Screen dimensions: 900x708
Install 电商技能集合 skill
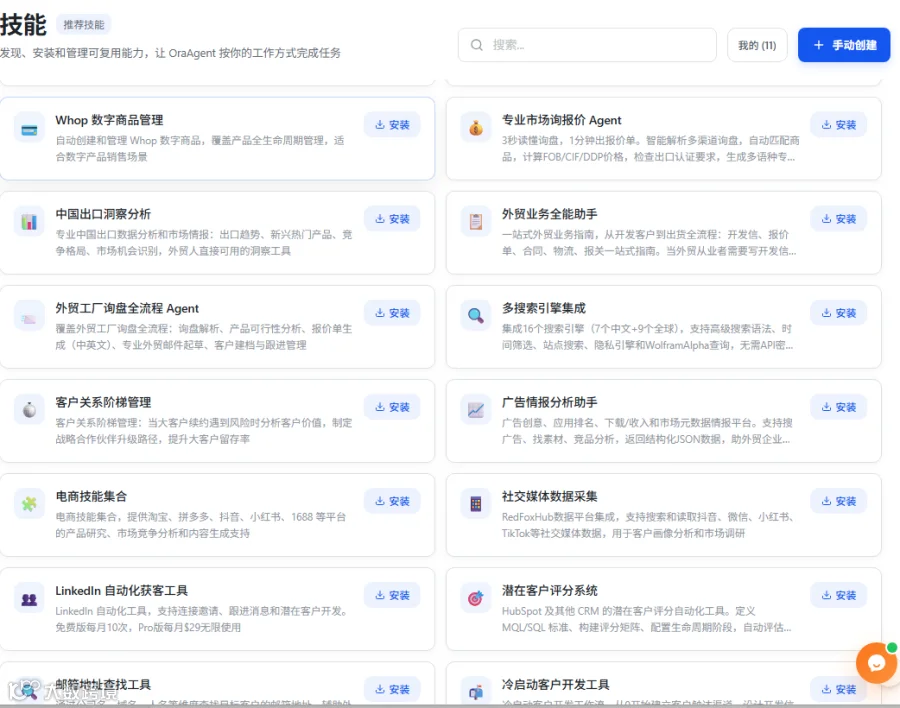(x=392, y=501)
